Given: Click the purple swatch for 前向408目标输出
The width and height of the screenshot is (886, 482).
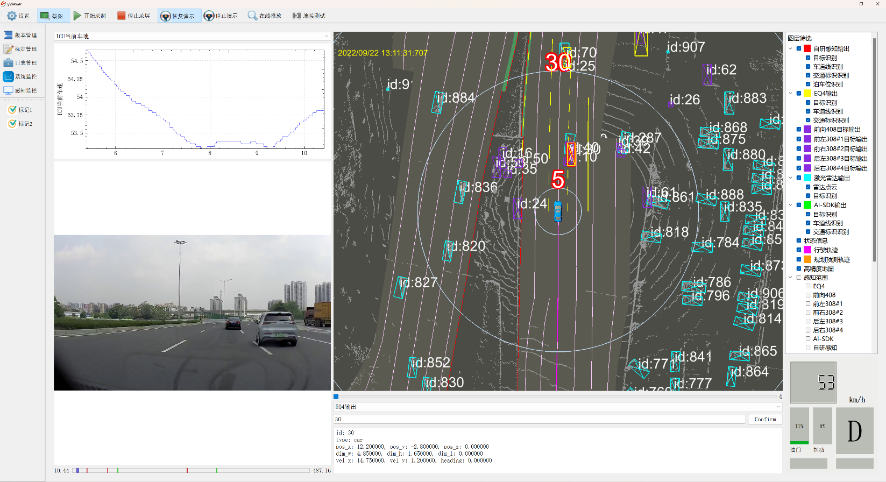Looking at the screenshot, I should pos(807,129).
